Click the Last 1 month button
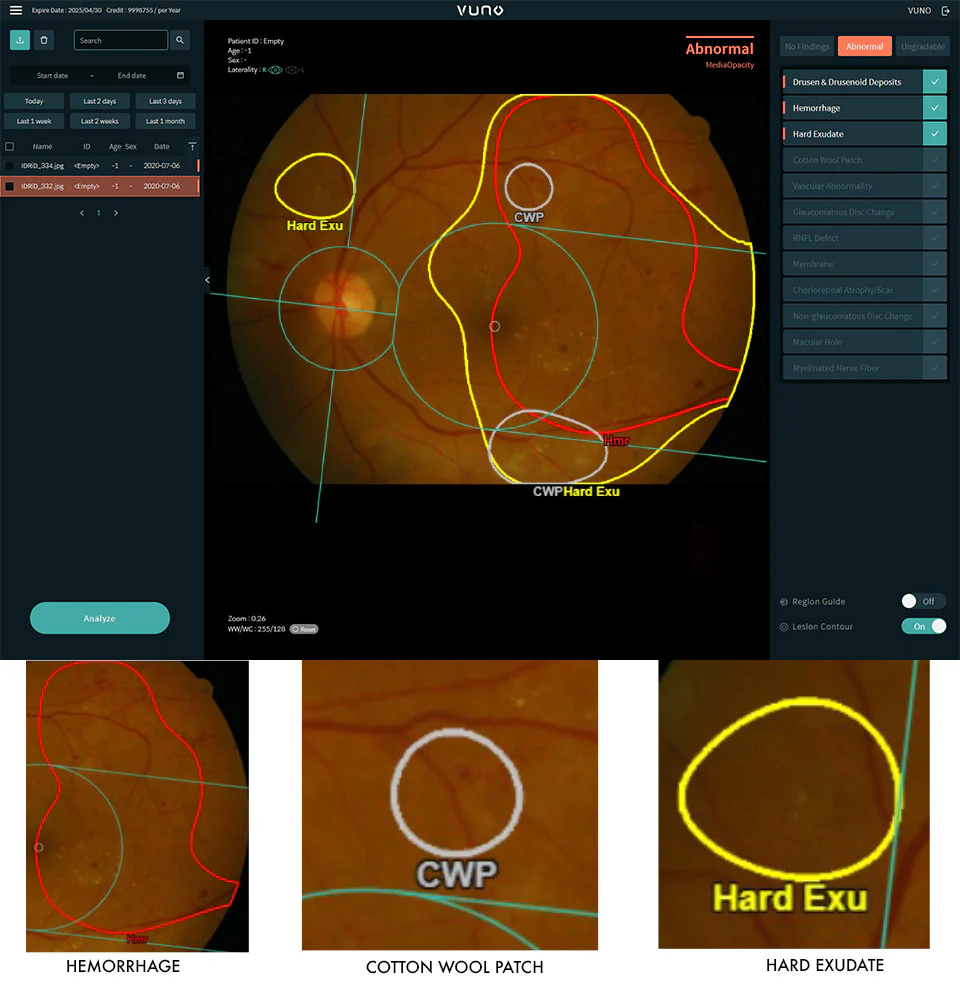This screenshot has width=960, height=1000. pos(165,121)
